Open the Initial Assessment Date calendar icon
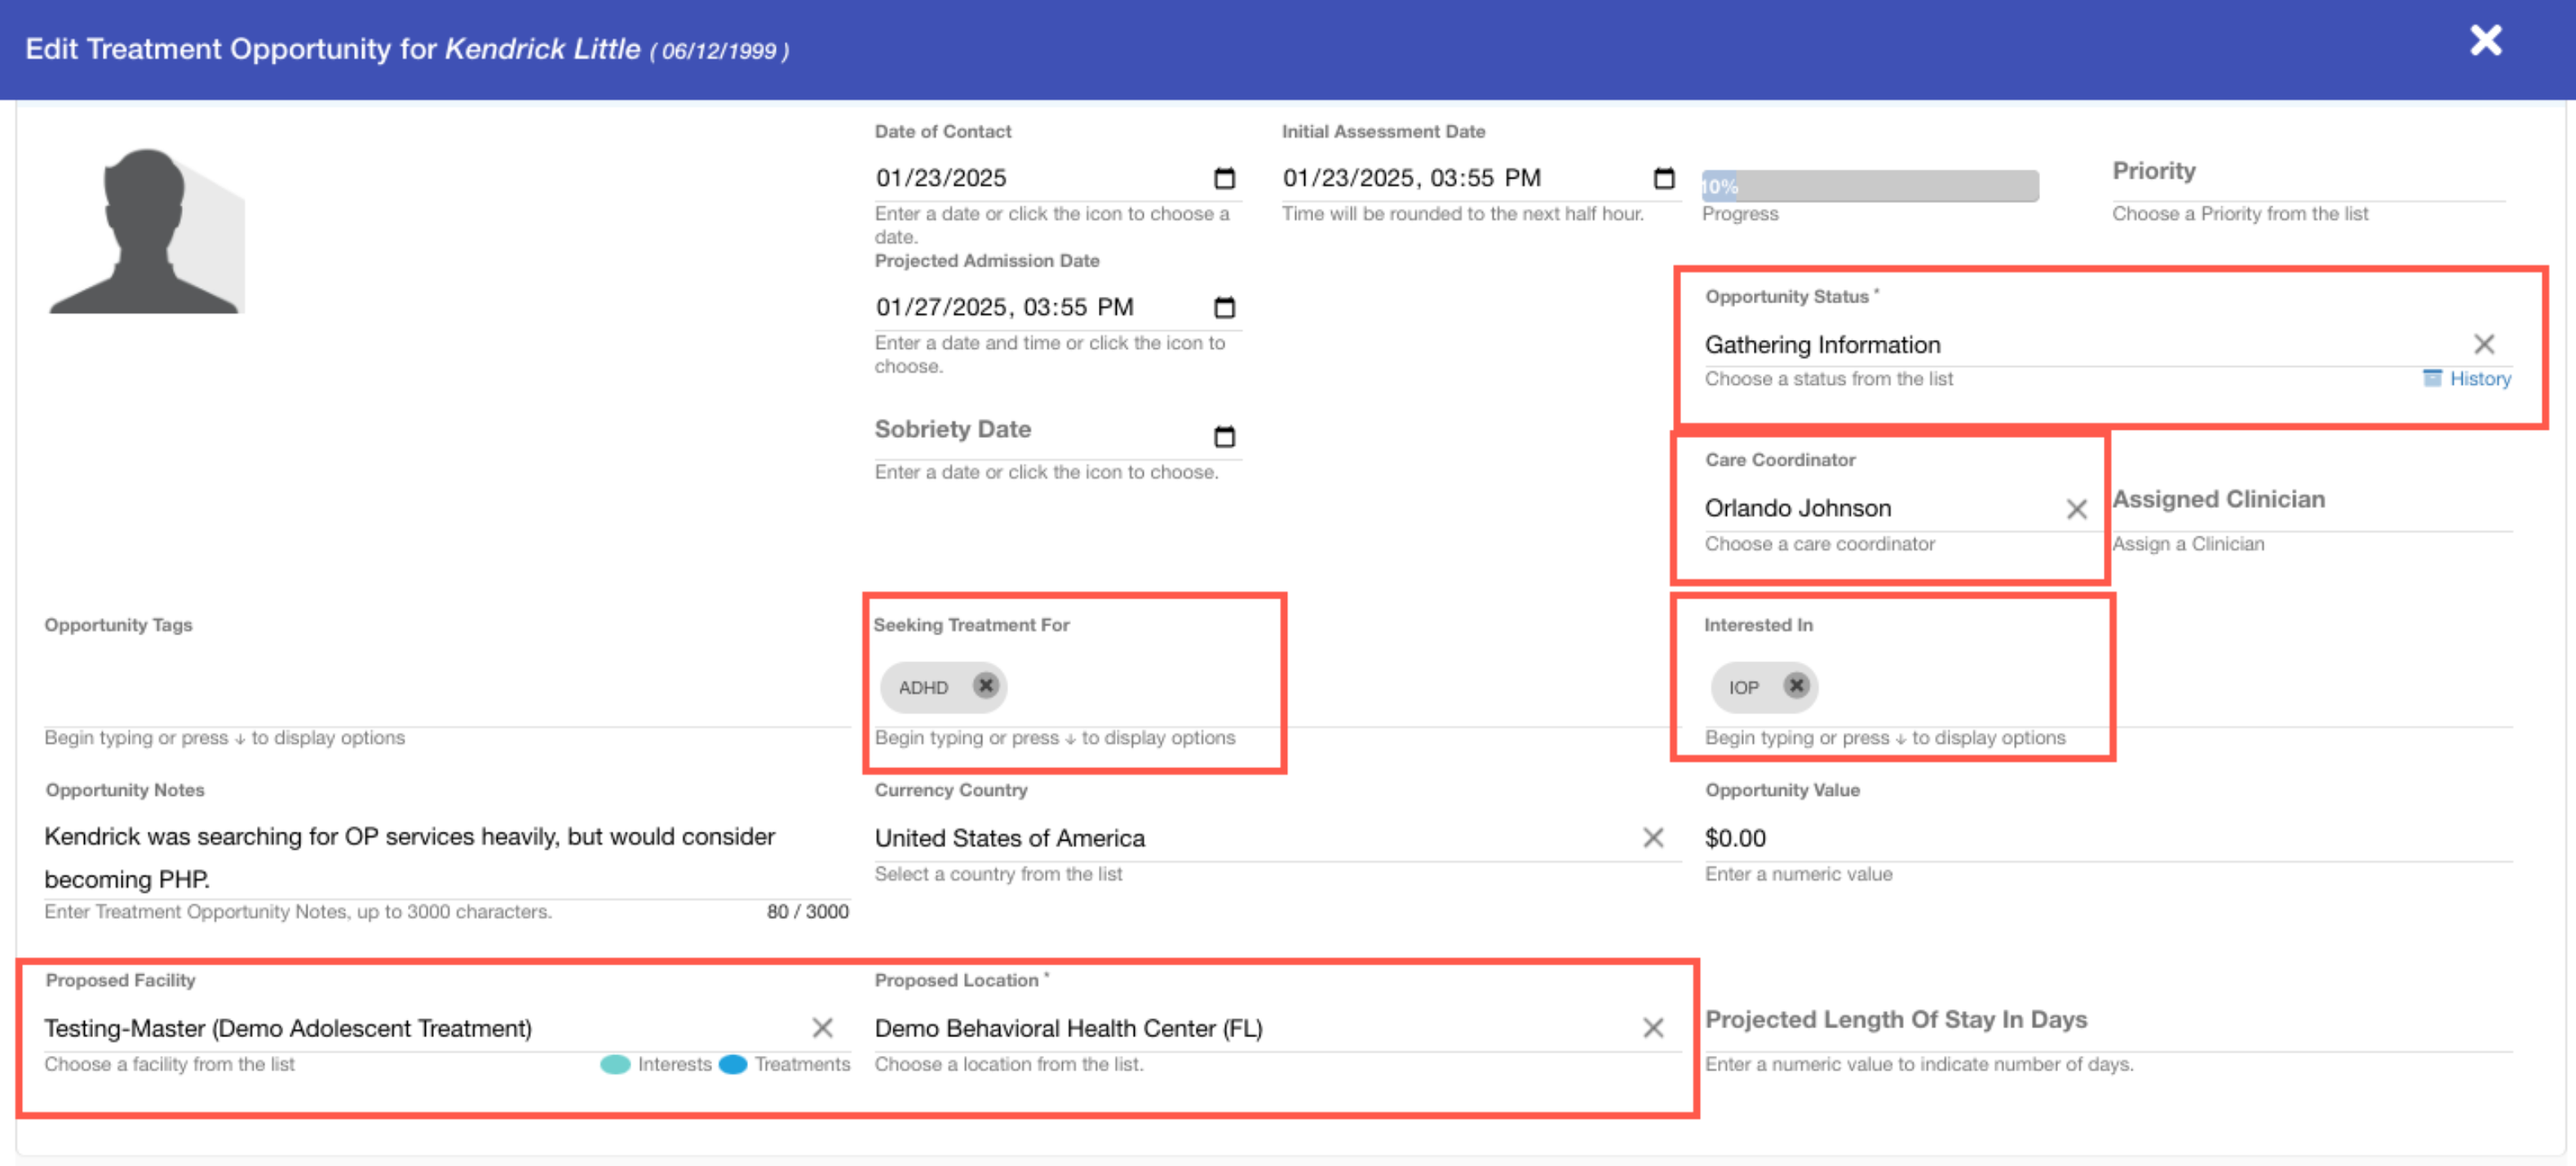 point(1663,178)
